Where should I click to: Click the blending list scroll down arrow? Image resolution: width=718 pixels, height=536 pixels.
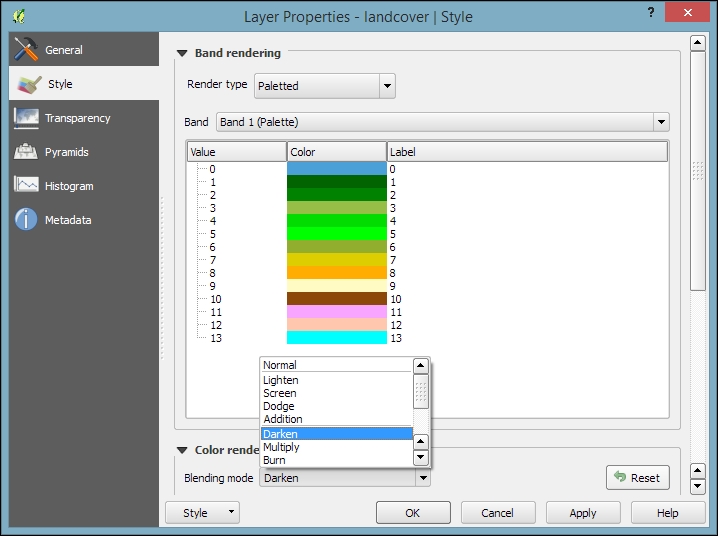(421, 457)
